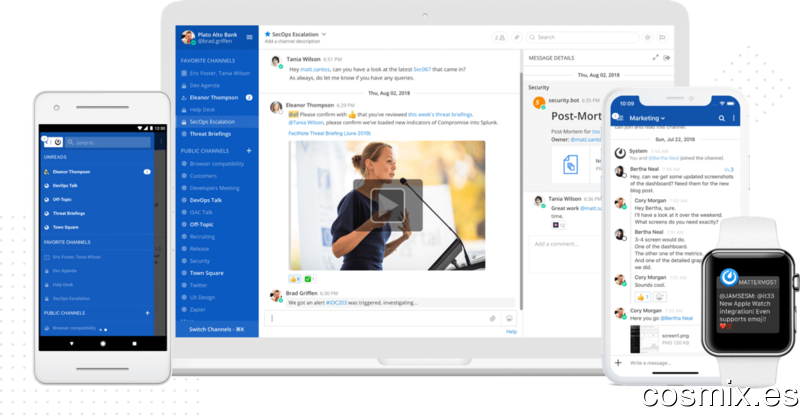Viewport: 800px width, 415px height.
Task: Tap the add-reaction icon under Sounds cool
Action: (x=659, y=297)
